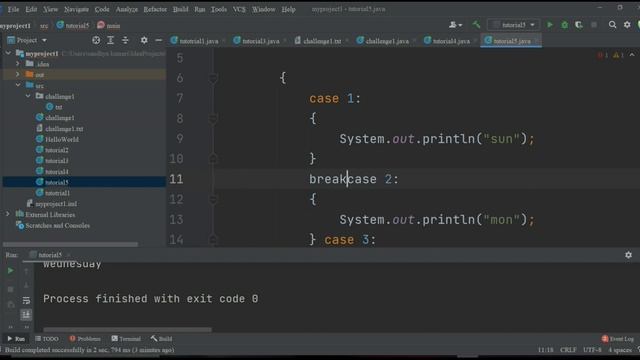Click the warning count indicator in editor
This screenshot has width=640, height=360.
(618, 55)
